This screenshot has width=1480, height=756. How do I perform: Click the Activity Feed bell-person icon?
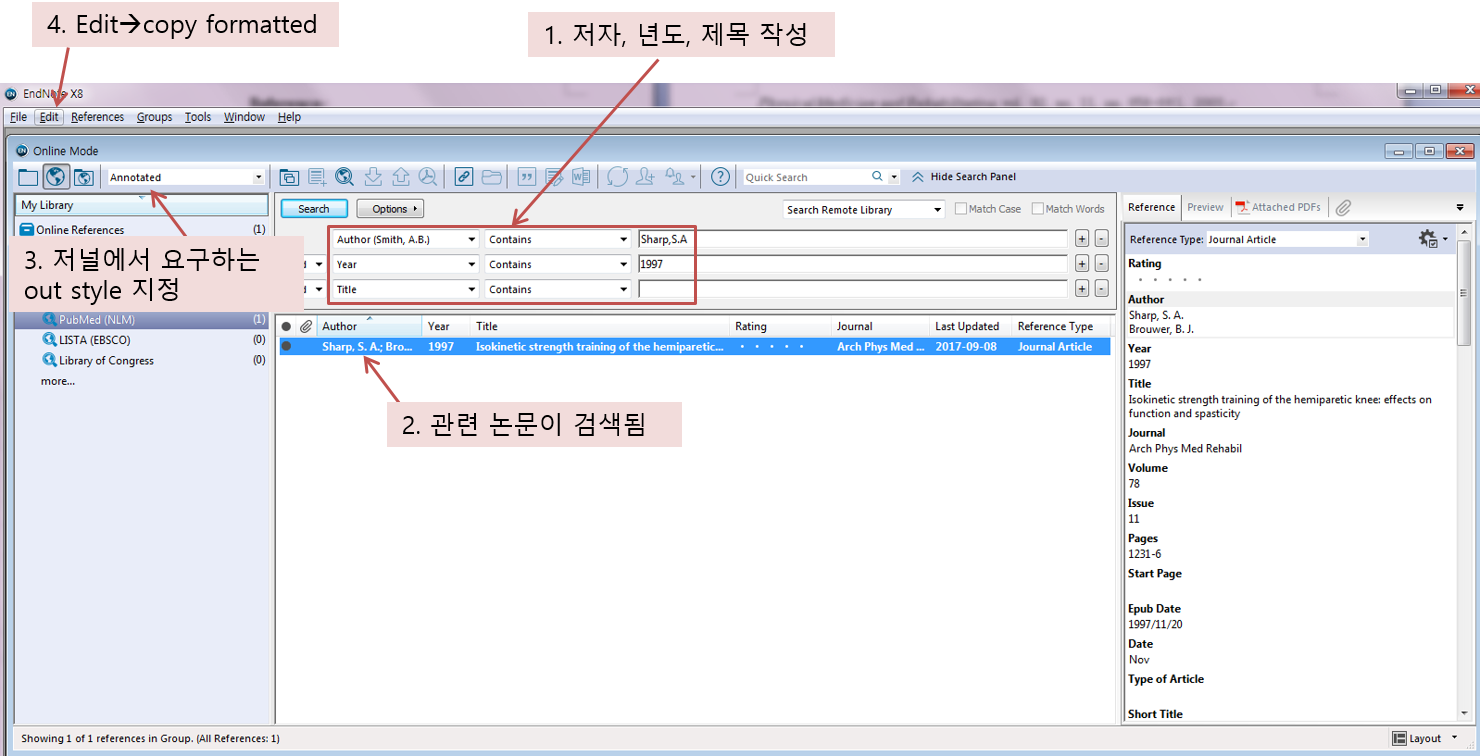point(675,177)
